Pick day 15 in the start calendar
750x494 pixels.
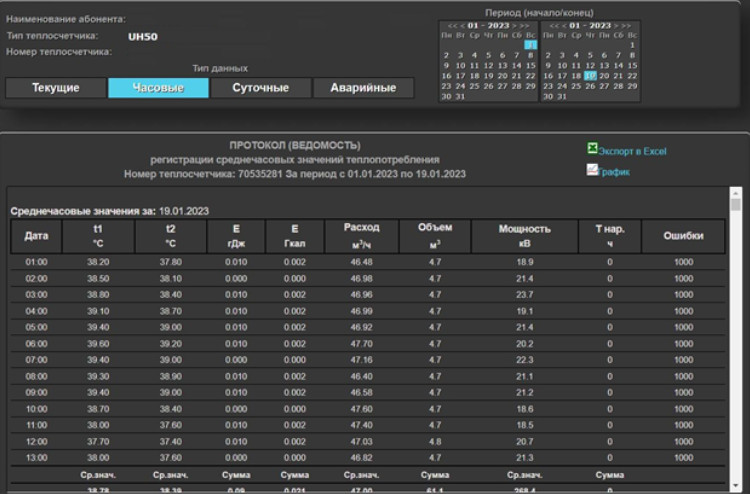[x=530, y=66]
